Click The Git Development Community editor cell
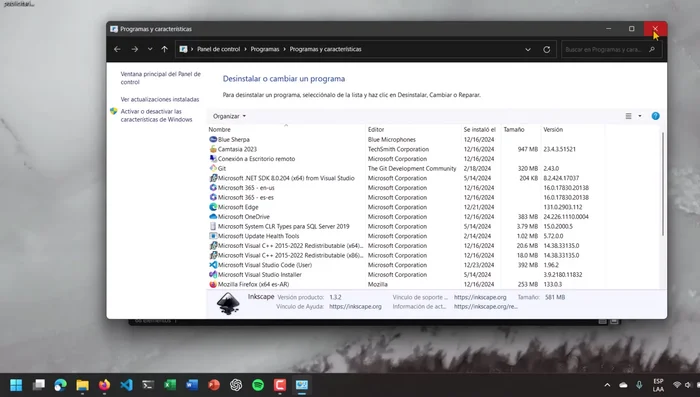Image resolution: width=700 pixels, height=397 pixels. [x=412, y=168]
